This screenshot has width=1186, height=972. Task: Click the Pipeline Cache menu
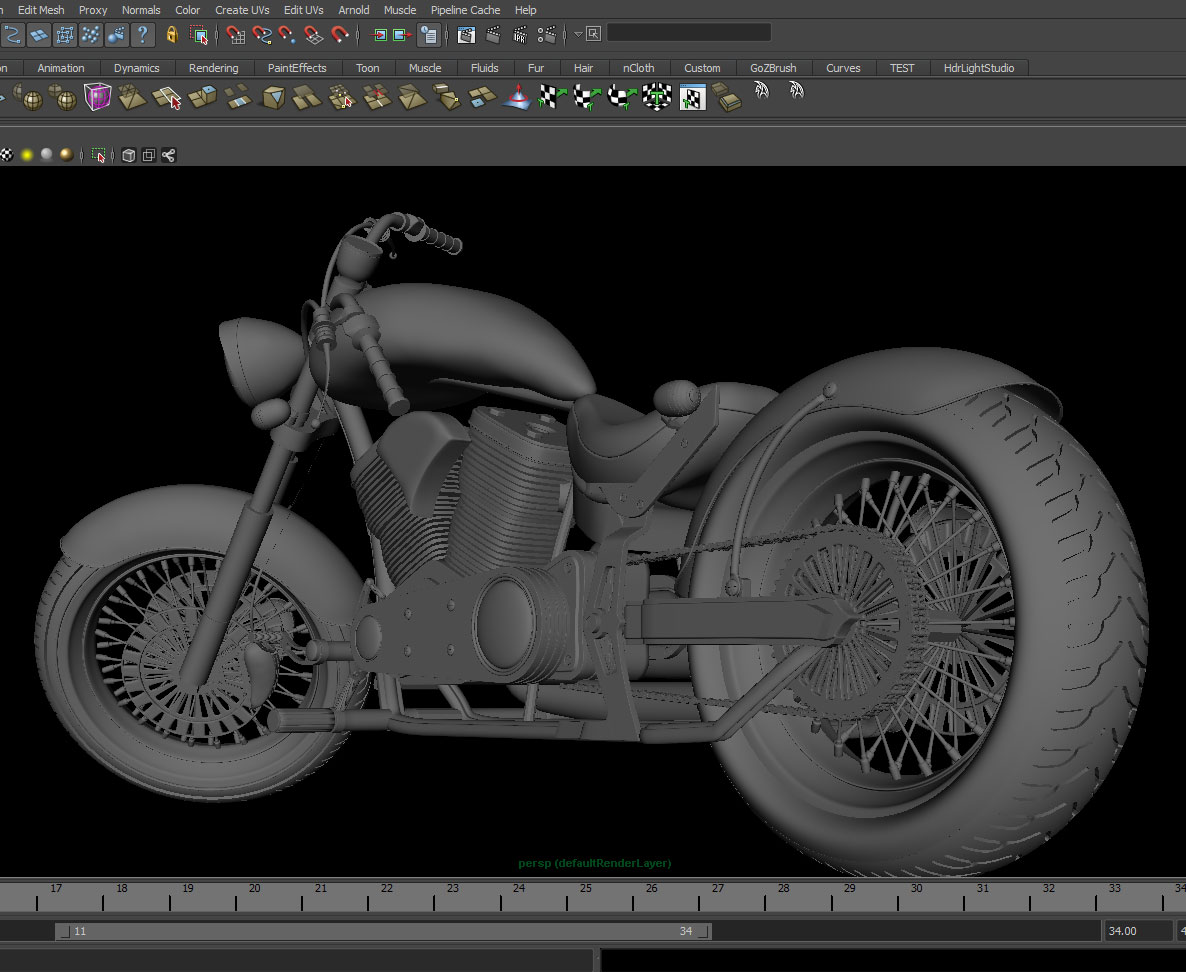465,10
